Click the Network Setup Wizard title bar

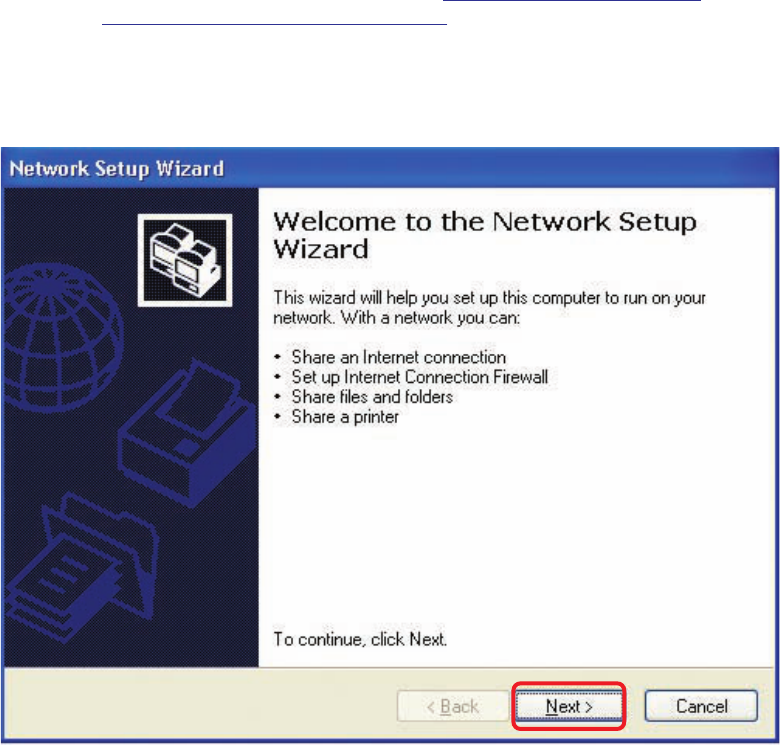(x=390, y=168)
